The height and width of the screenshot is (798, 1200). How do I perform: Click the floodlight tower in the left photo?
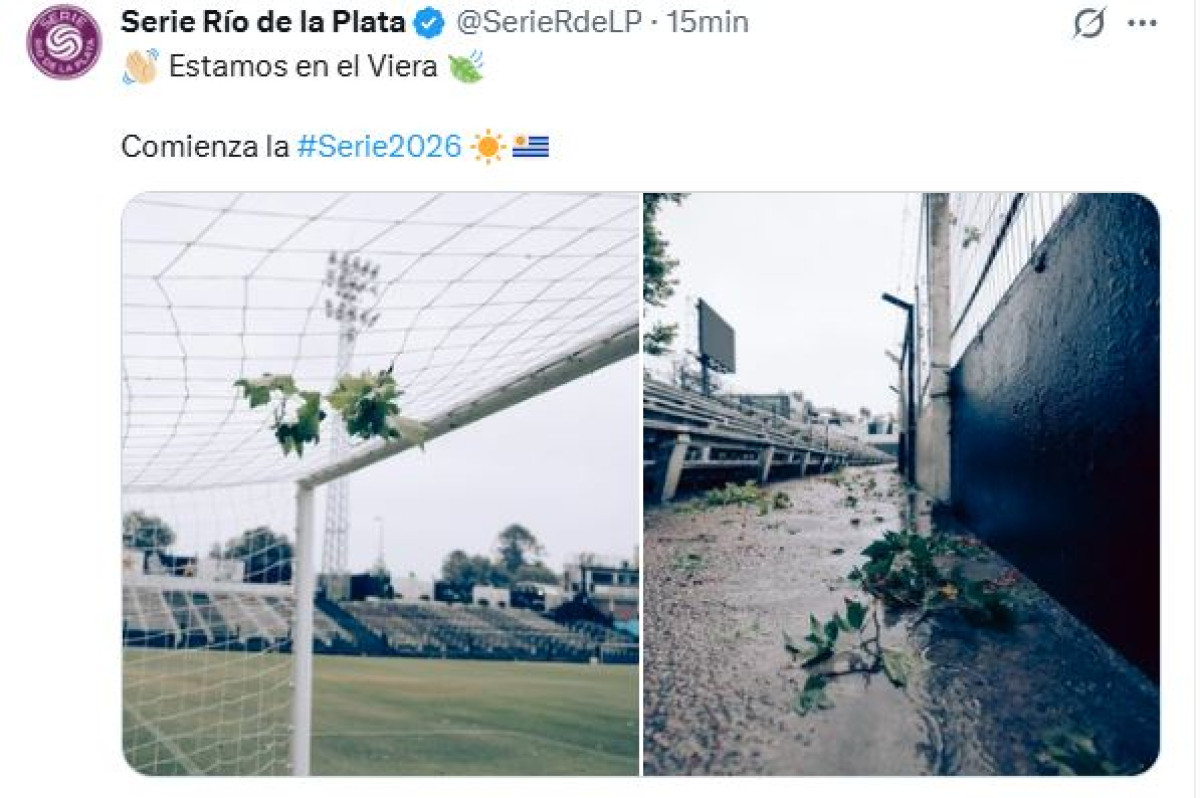point(347,300)
